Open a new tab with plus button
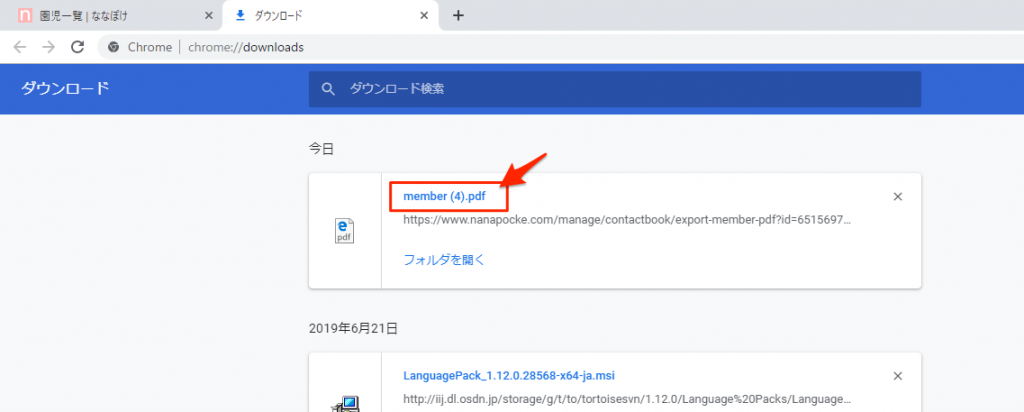The width and height of the screenshot is (1024, 412). [x=458, y=16]
